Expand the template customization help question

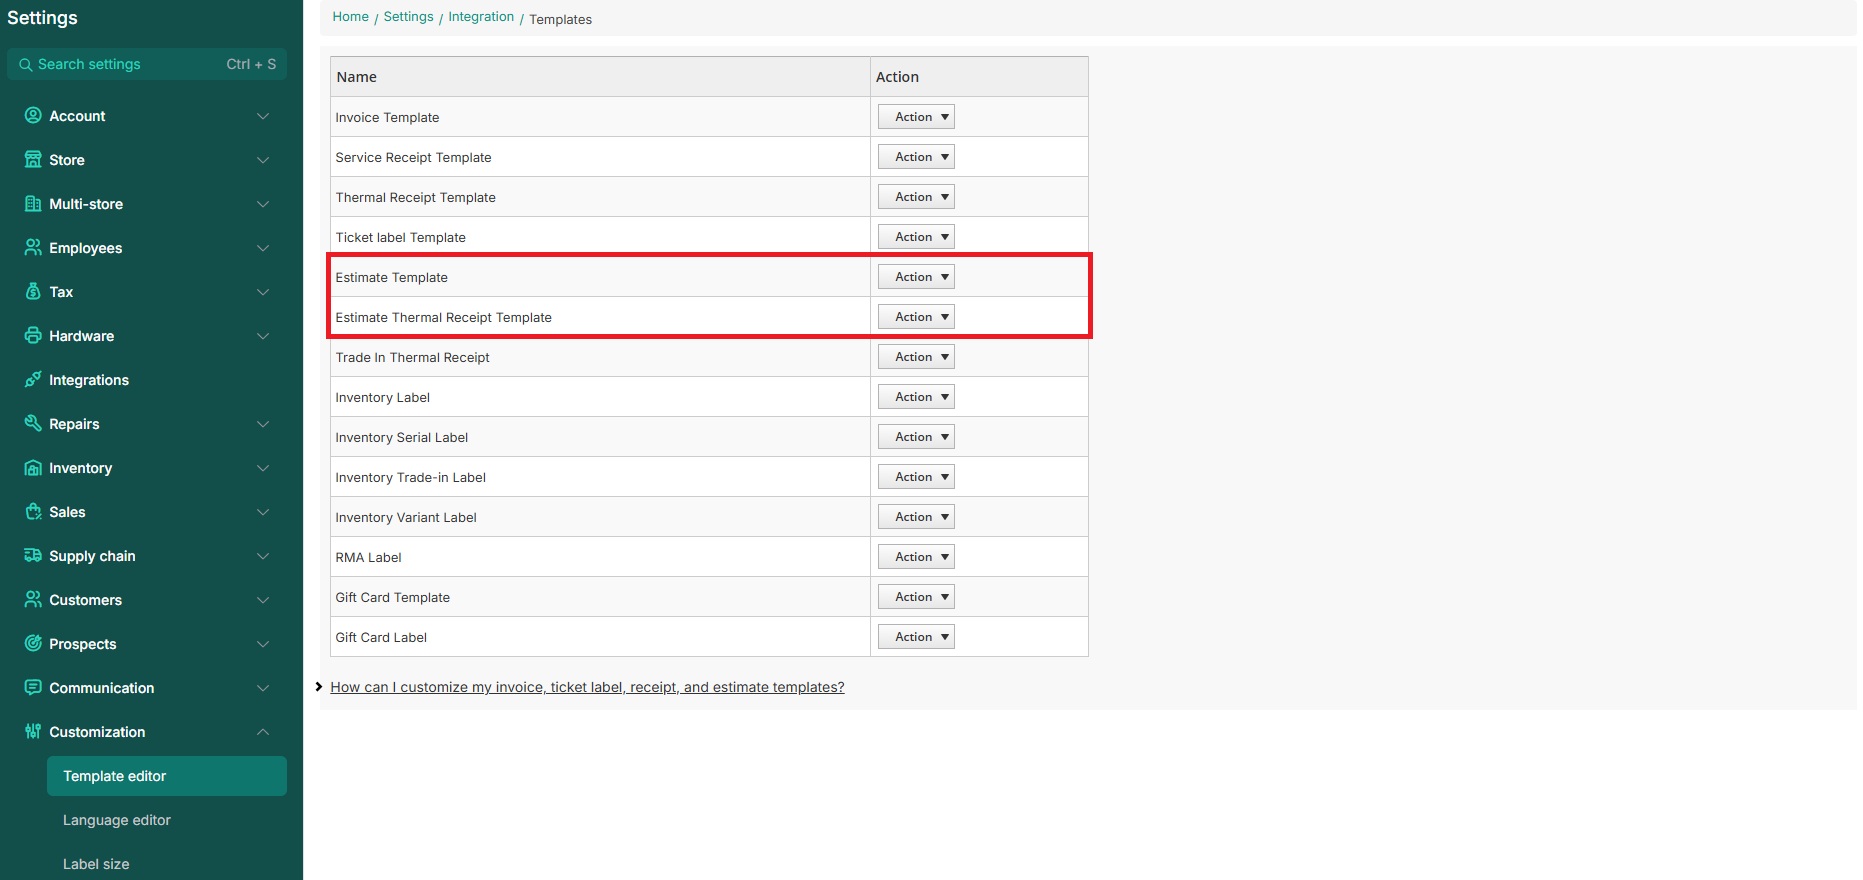[587, 687]
